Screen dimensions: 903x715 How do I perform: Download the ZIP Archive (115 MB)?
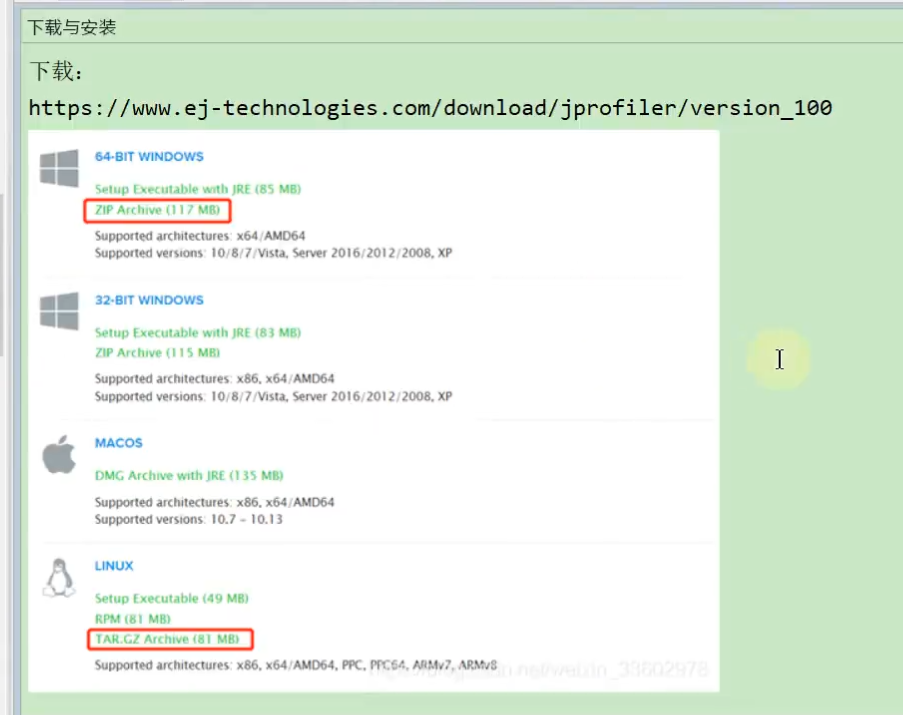[x=157, y=352]
